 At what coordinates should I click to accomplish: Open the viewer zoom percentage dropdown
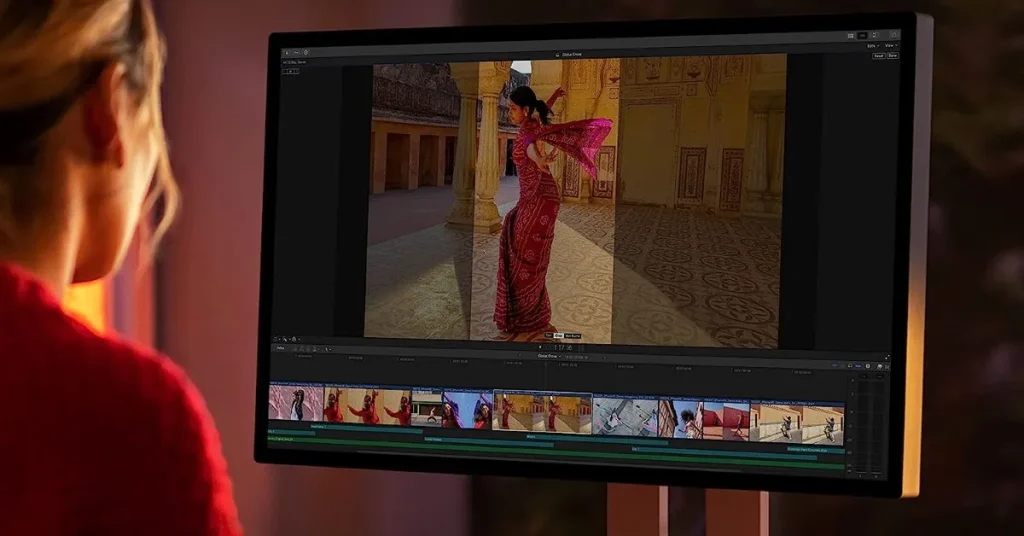click(x=872, y=46)
